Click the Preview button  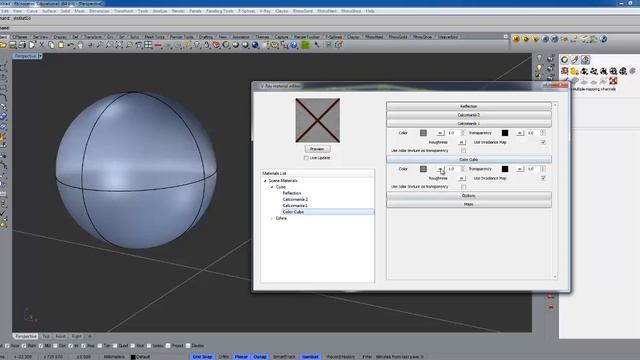click(317, 149)
